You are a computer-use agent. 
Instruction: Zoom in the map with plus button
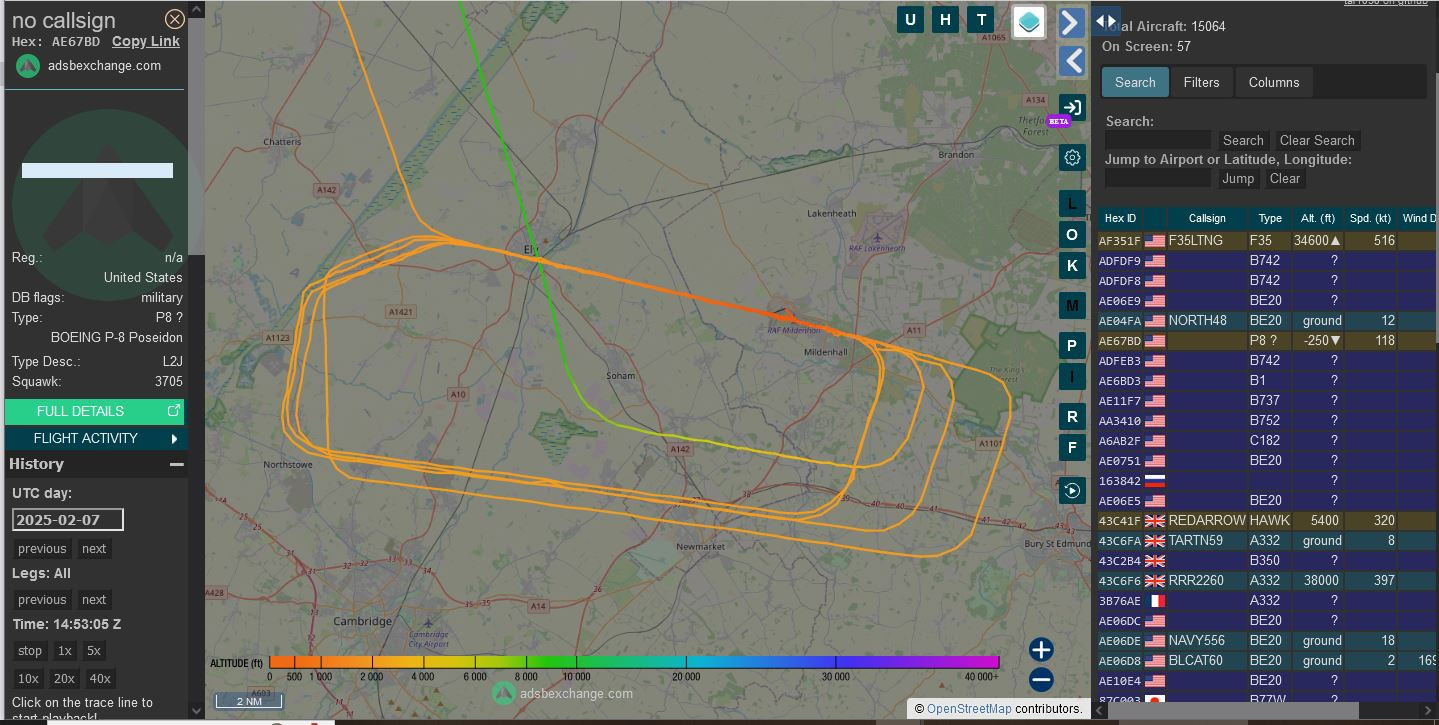pos(1041,649)
